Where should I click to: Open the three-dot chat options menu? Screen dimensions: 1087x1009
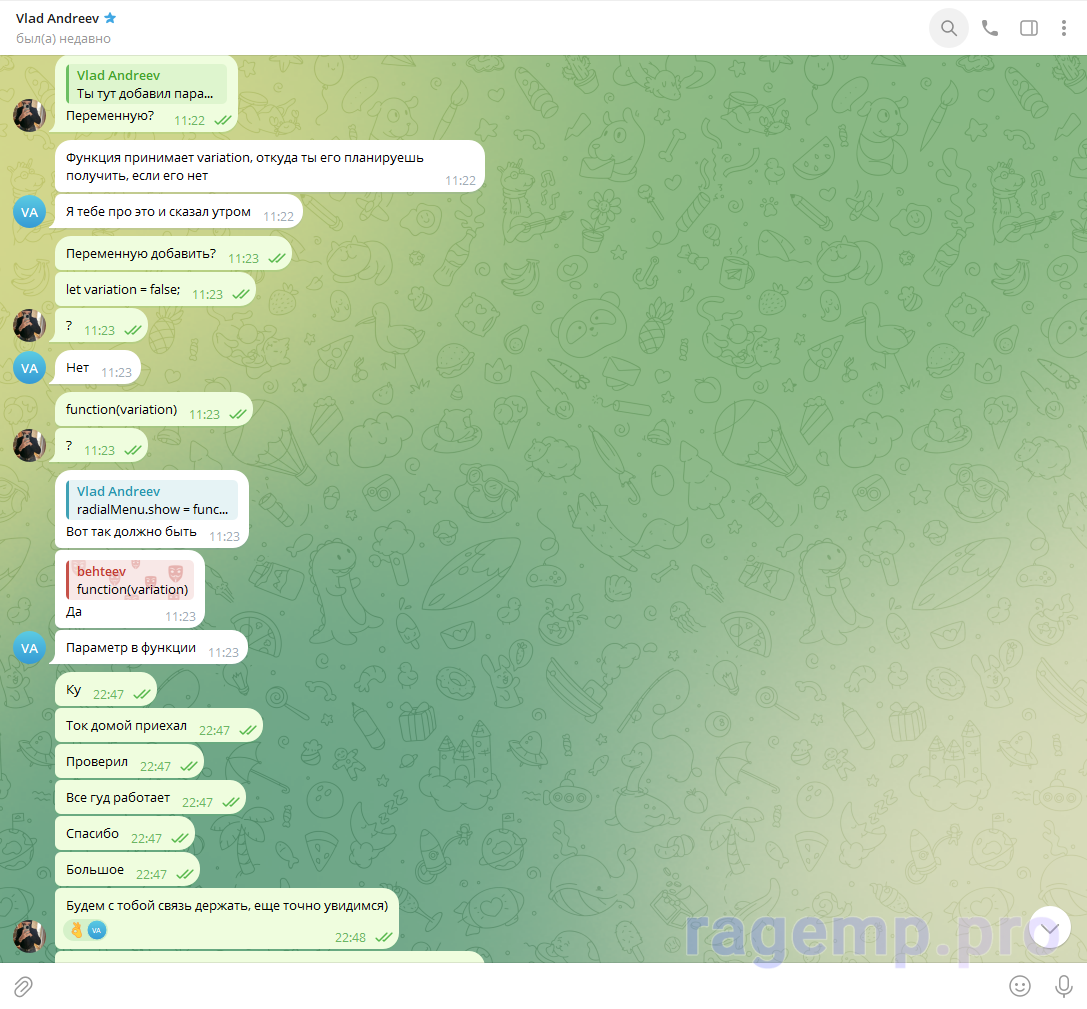point(1063,28)
